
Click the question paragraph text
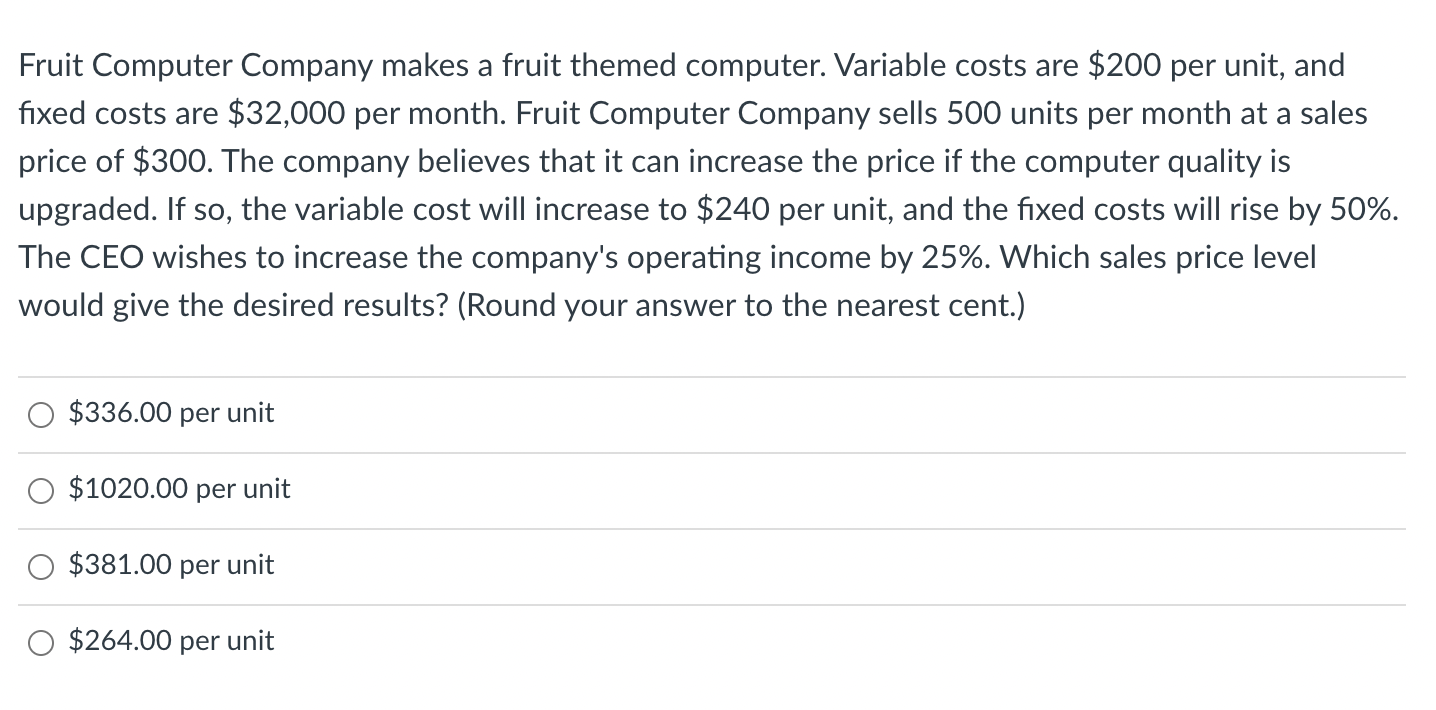point(700,185)
